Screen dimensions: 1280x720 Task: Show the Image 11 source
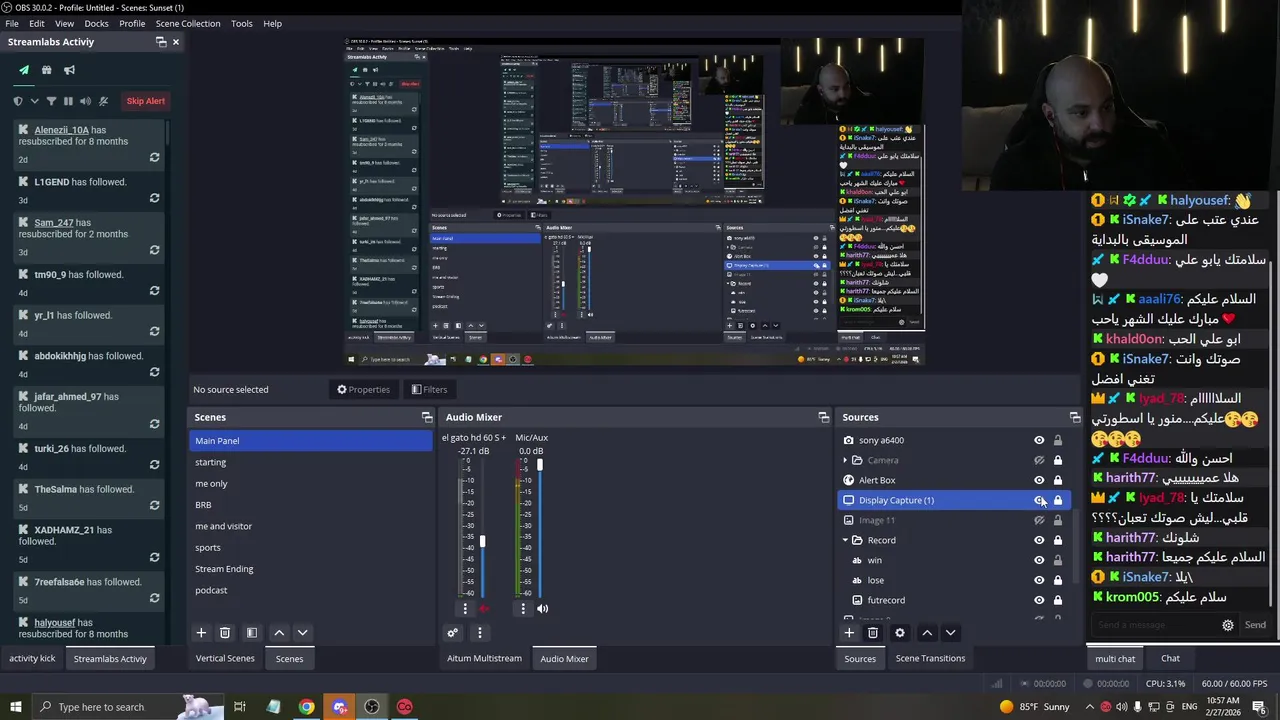1039,520
